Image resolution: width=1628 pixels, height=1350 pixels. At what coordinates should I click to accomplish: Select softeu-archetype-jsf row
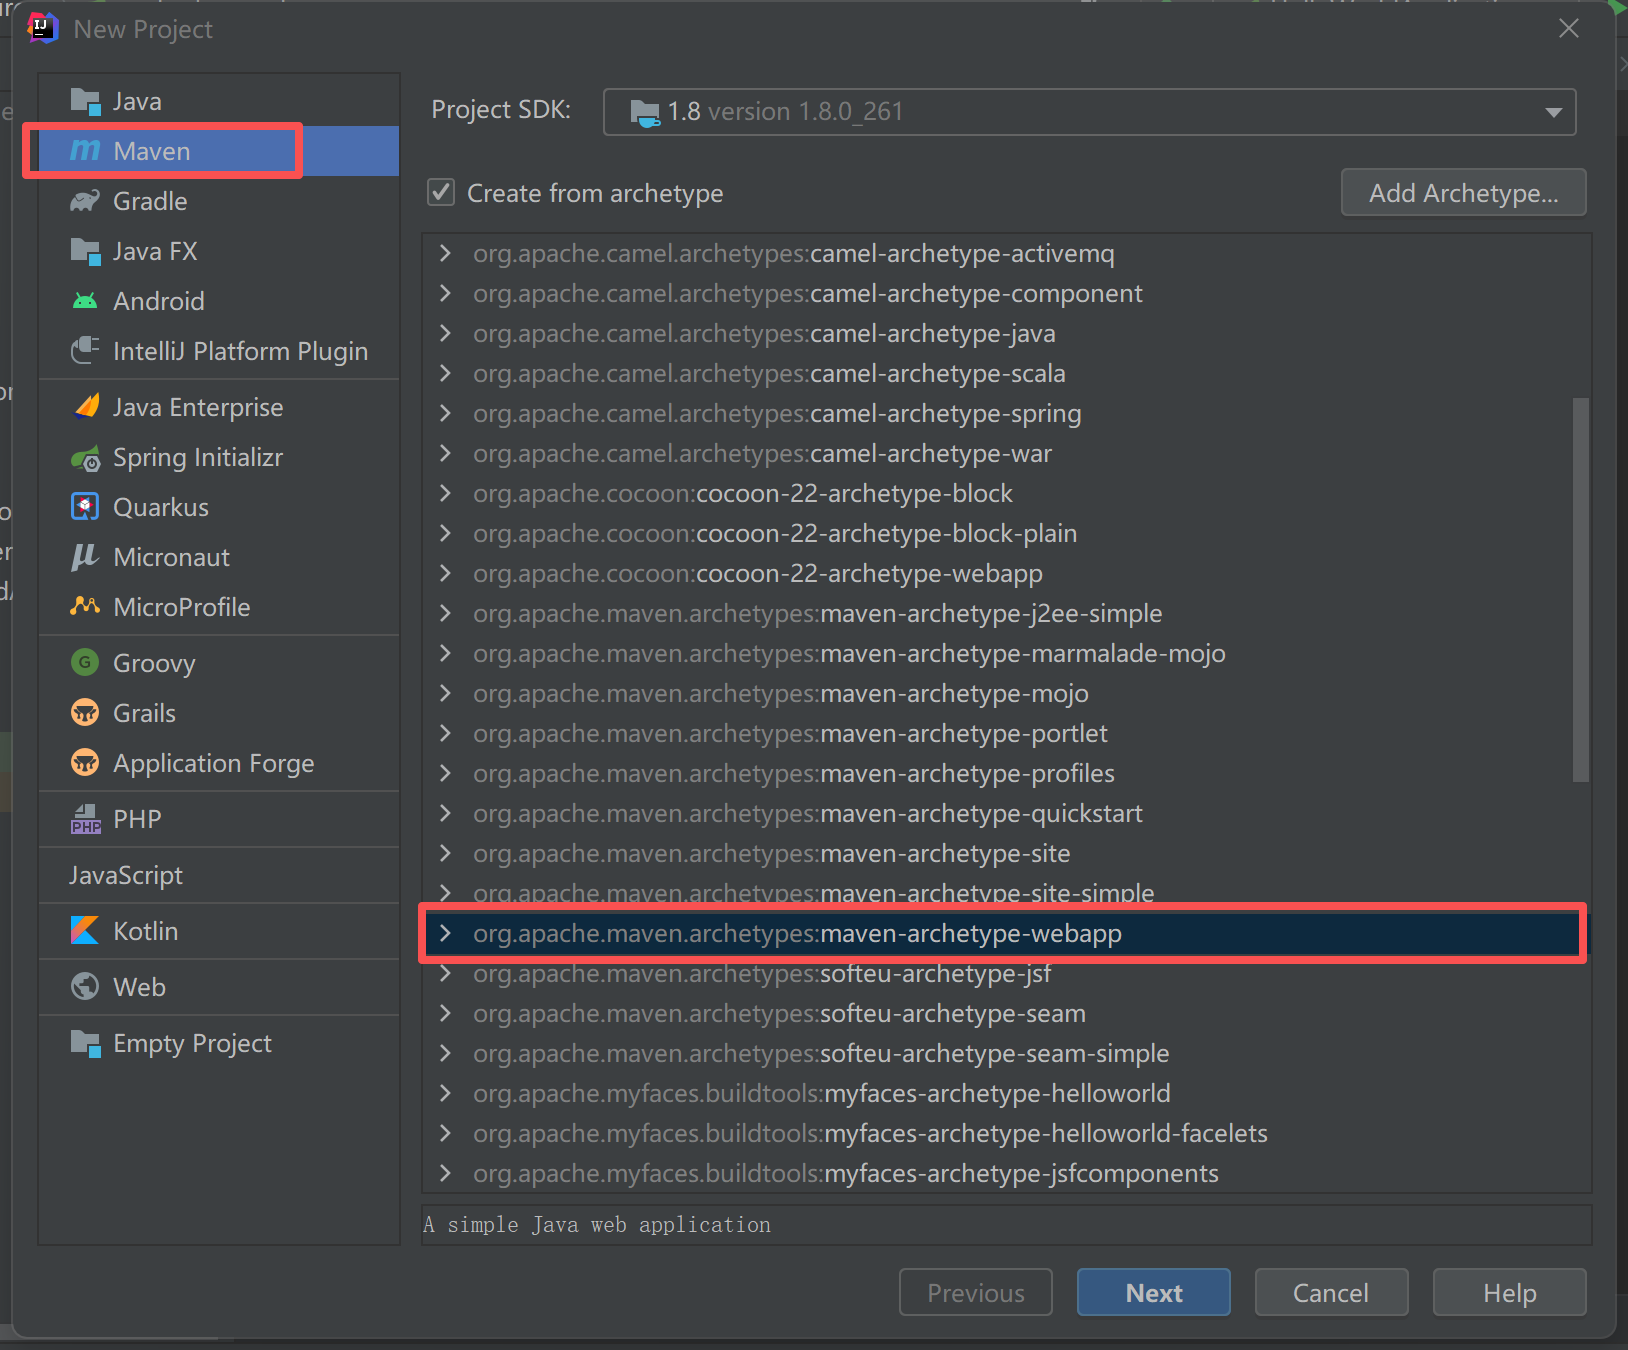[x=1006, y=975]
